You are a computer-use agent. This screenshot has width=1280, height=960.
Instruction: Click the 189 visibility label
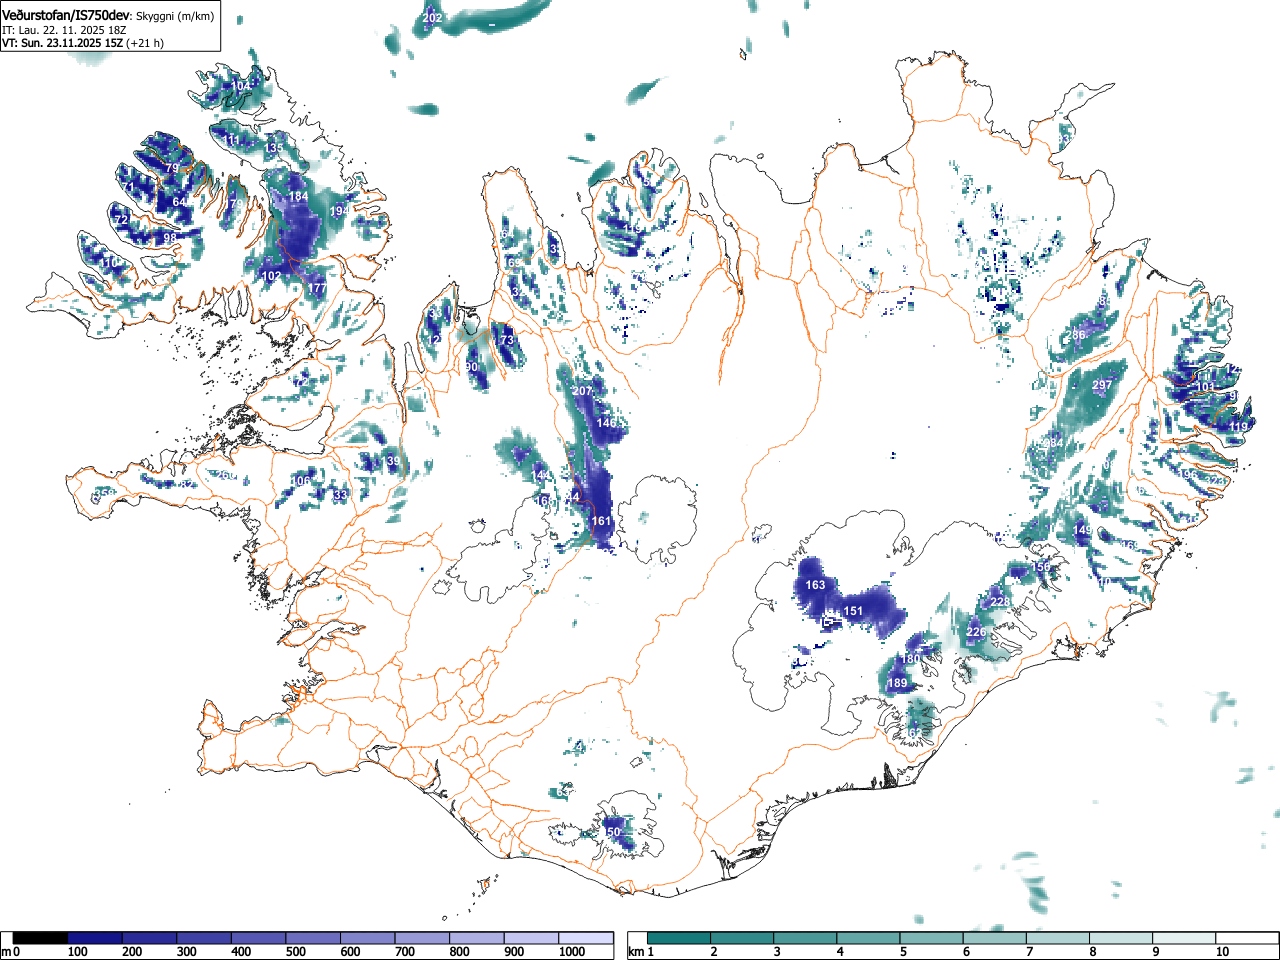pos(898,683)
